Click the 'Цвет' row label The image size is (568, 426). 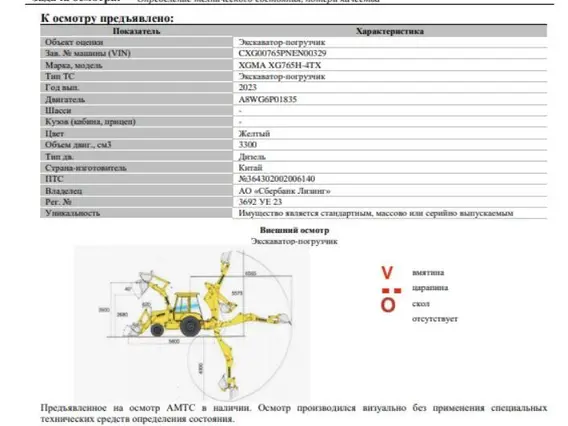54,134
